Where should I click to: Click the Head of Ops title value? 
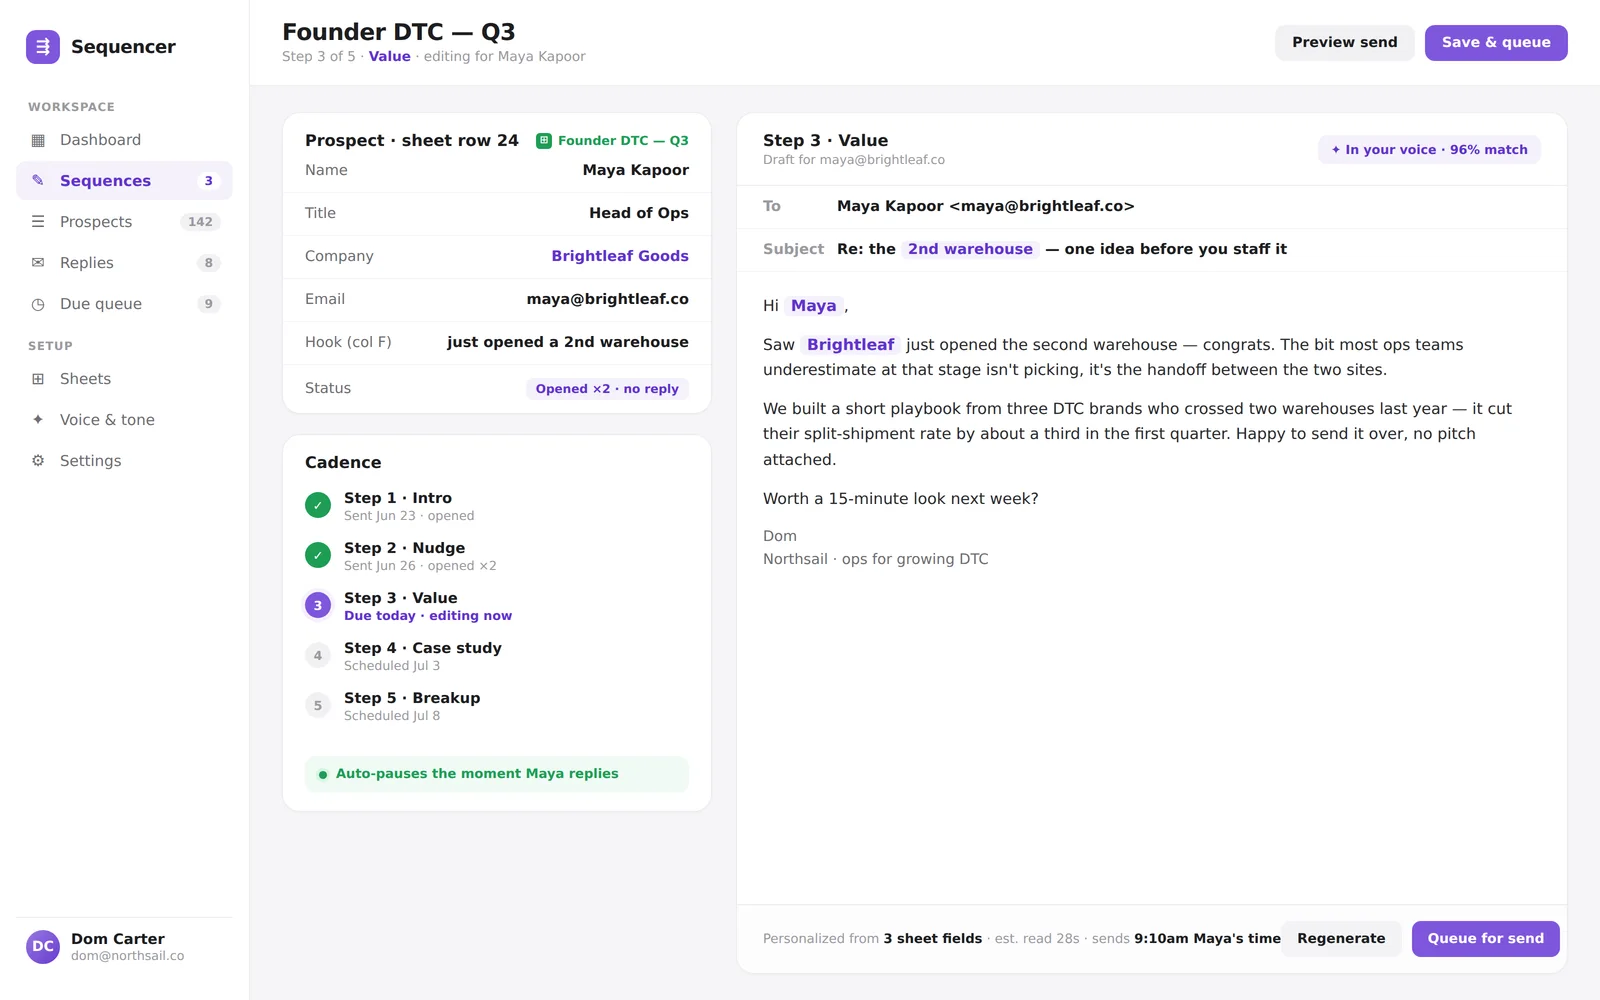[639, 213]
